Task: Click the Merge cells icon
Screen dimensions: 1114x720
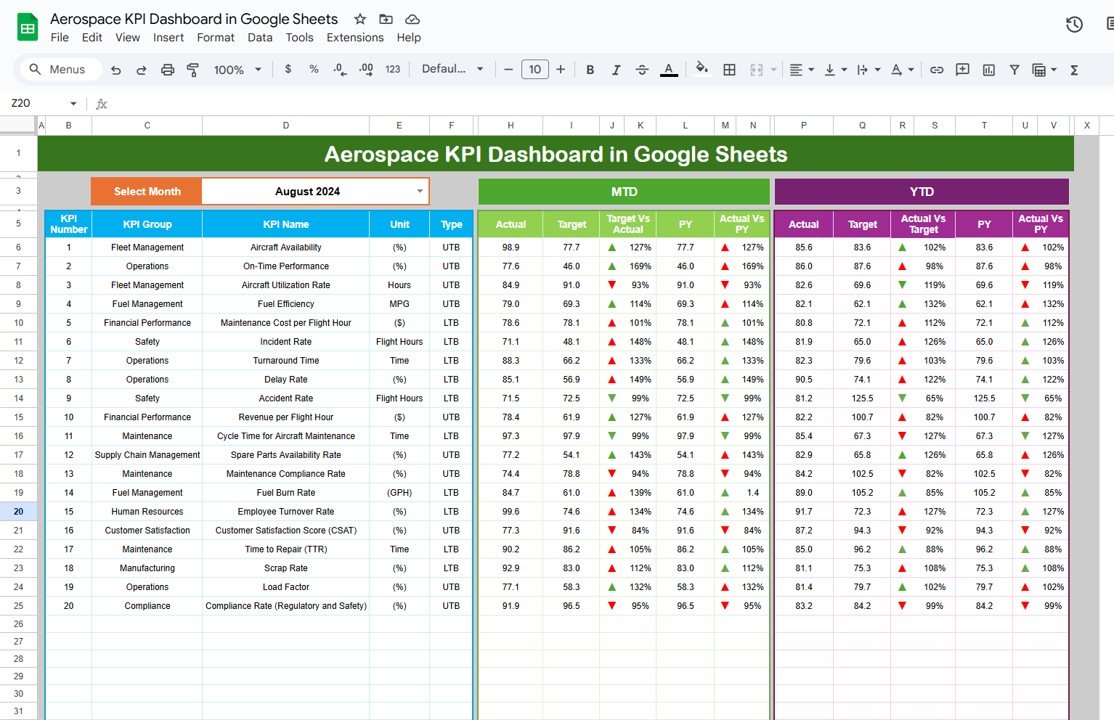Action: 757,70
